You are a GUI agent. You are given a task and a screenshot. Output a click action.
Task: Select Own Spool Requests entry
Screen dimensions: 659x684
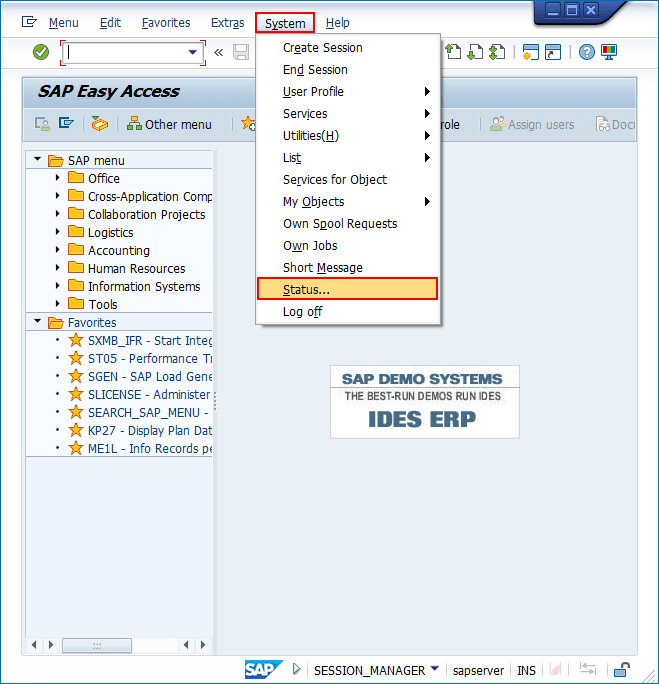tap(347, 224)
